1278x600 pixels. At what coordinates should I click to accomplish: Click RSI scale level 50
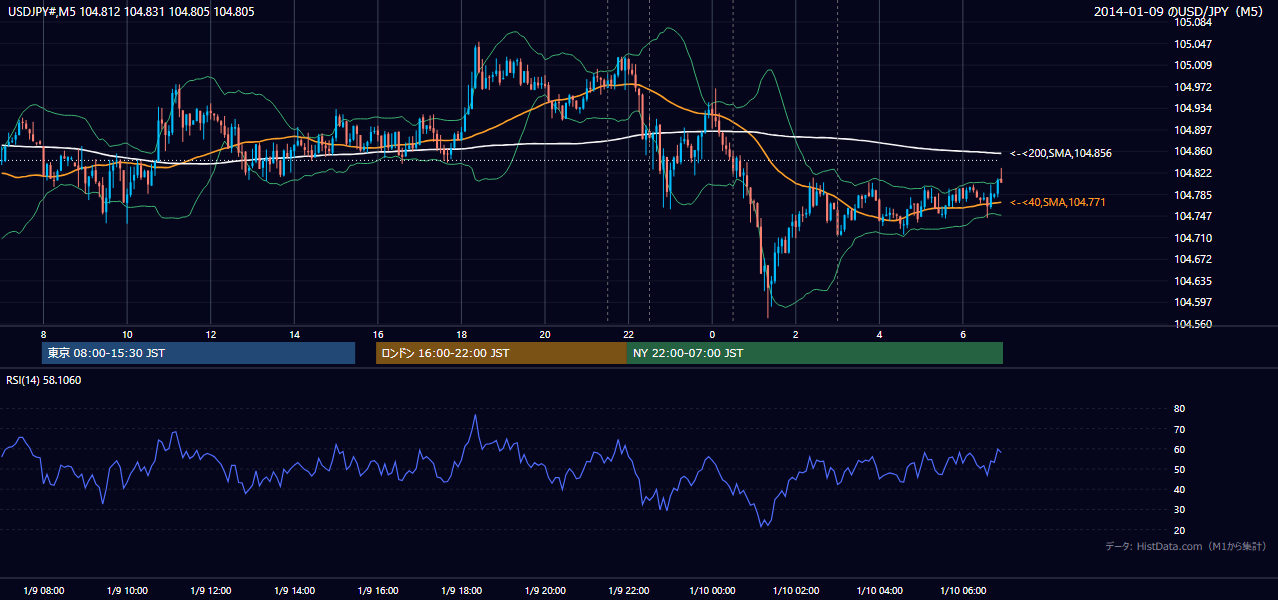pyautogui.click(x=1179, y=469)
